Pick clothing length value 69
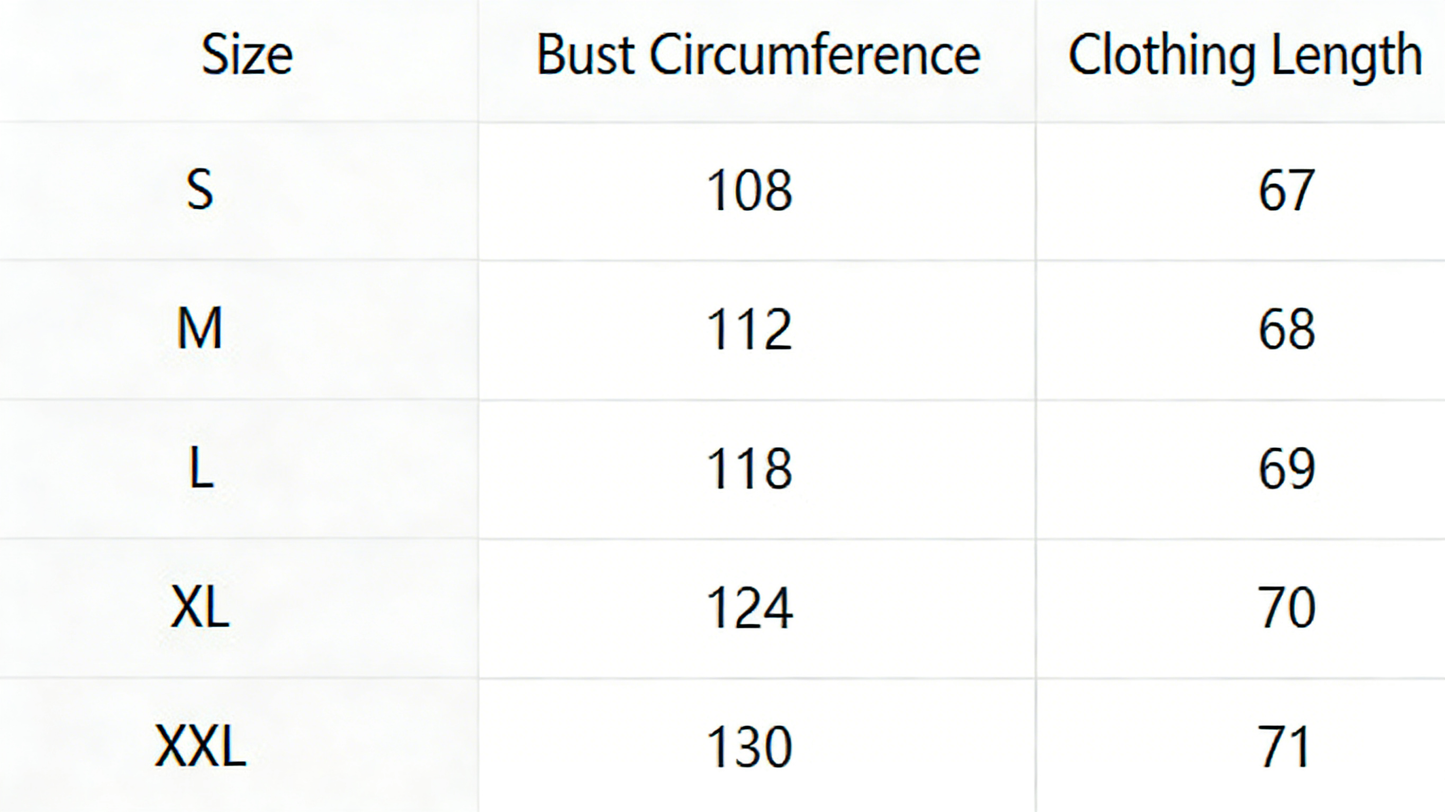 1286,468
